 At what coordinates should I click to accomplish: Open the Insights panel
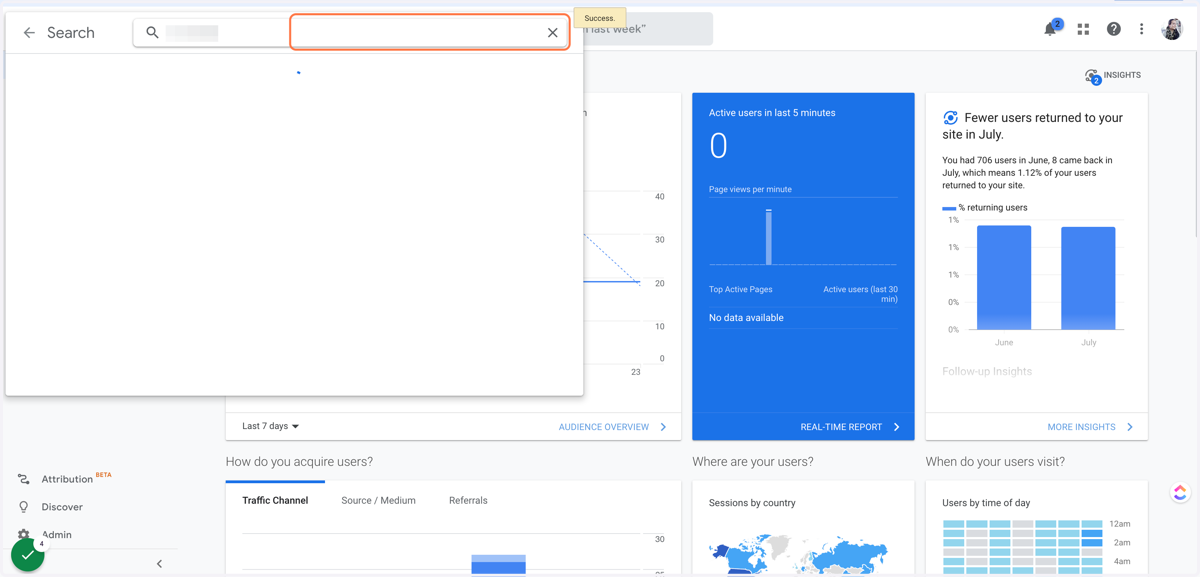[1113, 75]
